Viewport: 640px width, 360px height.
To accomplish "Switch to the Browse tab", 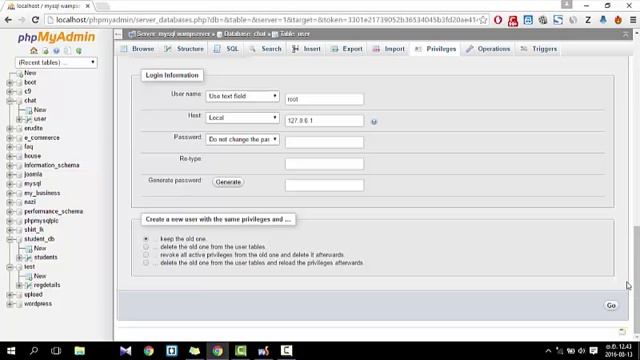I will 138,49.
